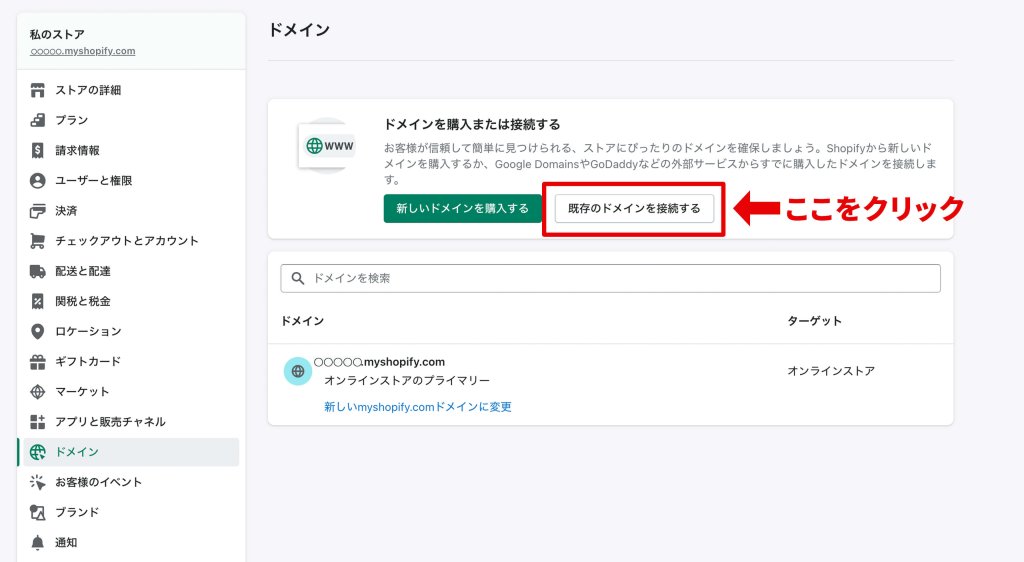Click the green domains globe icon

click(x=38, y=452)
